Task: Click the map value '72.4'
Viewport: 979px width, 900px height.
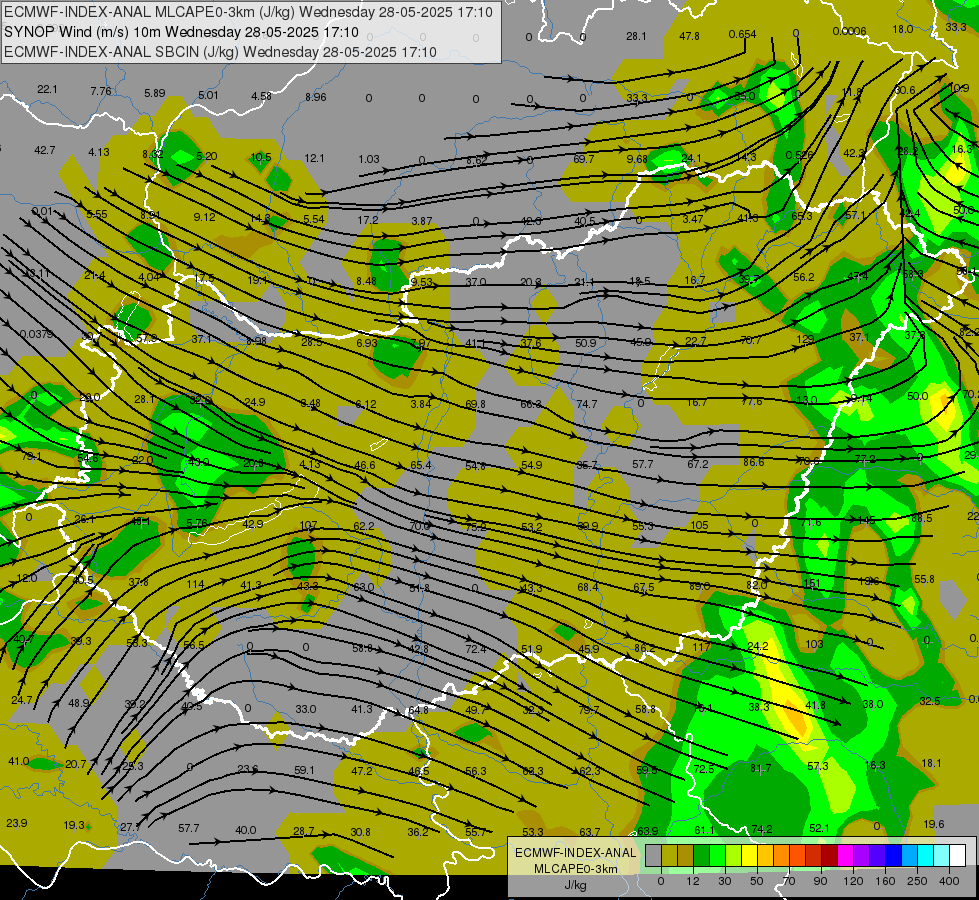Action: coord(475,649)
